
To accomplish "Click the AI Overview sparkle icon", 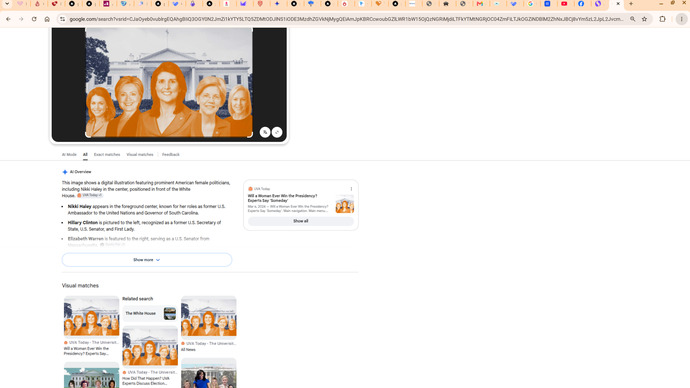I will point(65,172).
